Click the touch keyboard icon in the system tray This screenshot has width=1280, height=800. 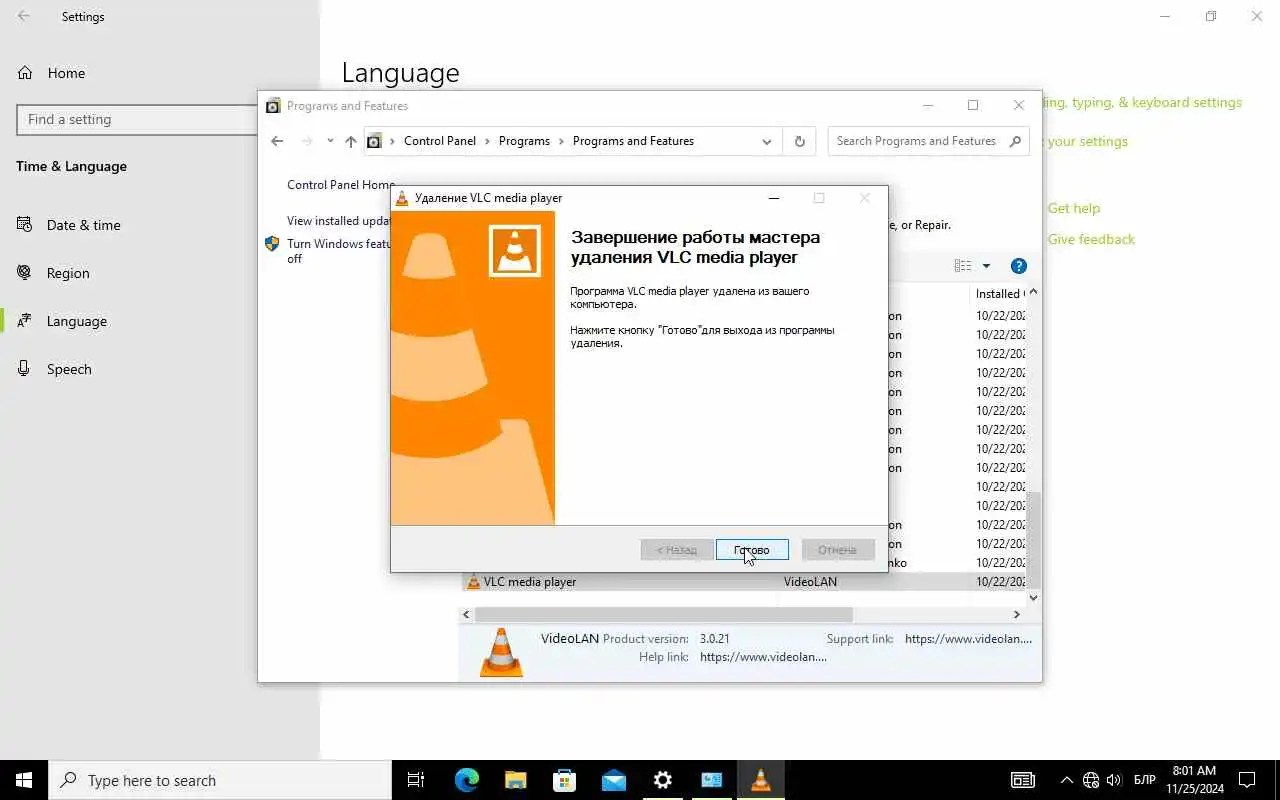point(1023,780)
